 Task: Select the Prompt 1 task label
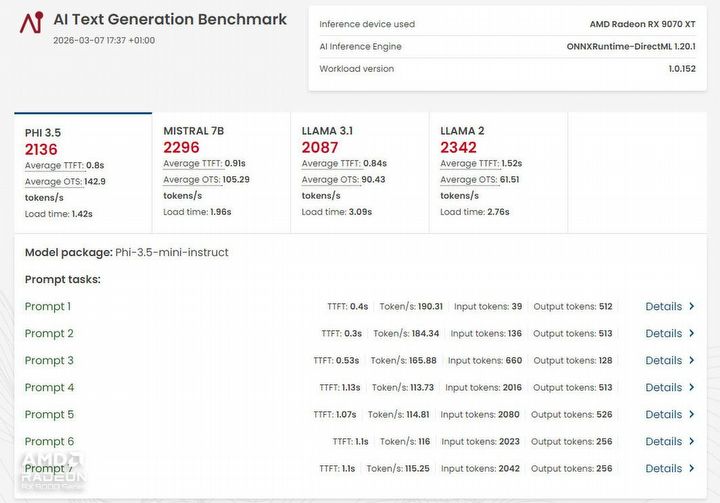click(x=48, y=307)
